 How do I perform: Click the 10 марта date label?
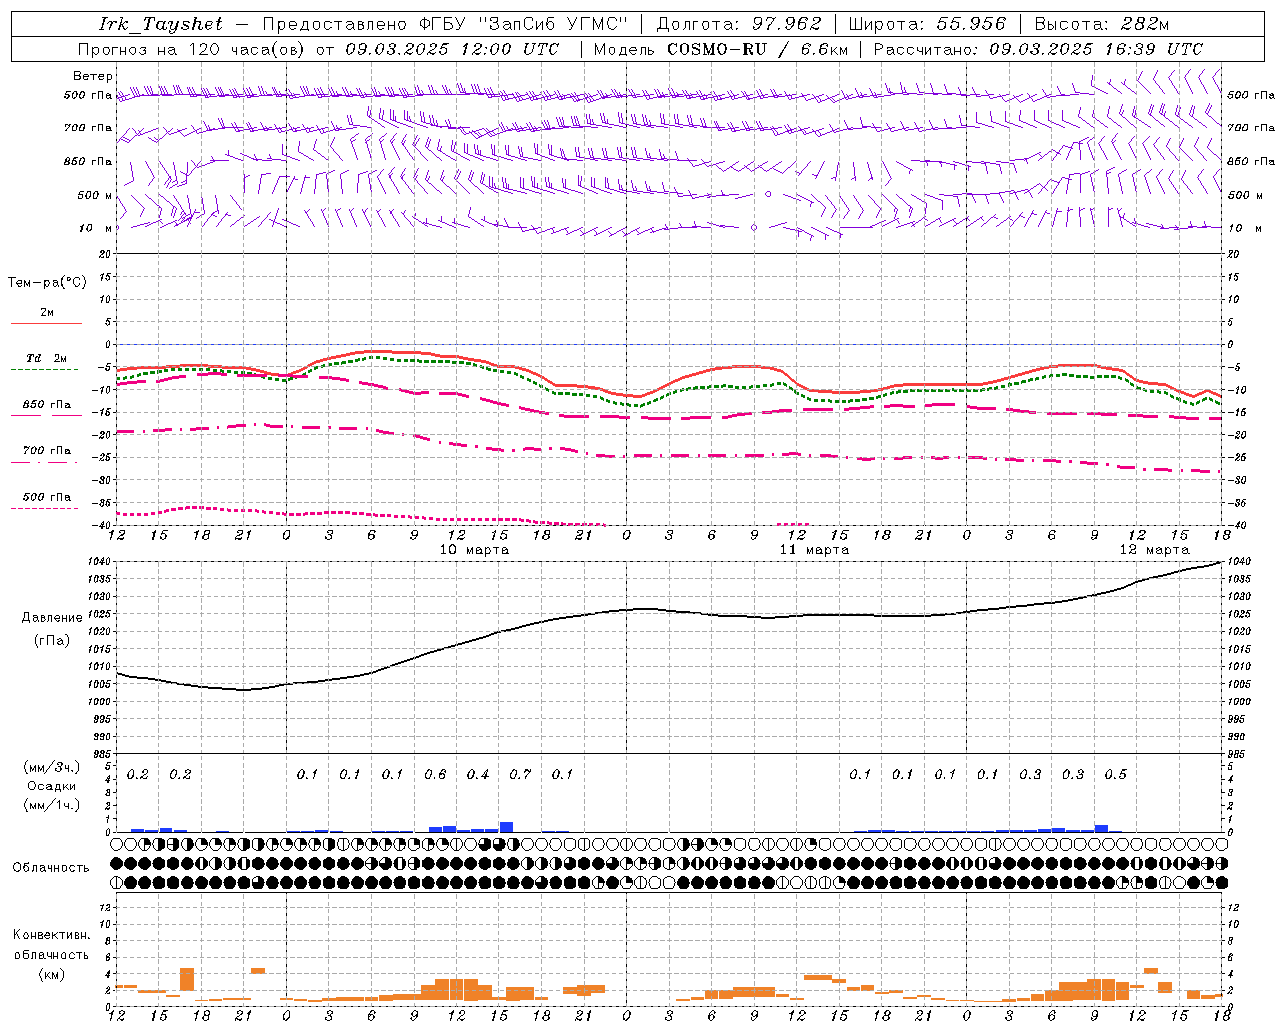point(474,549)
